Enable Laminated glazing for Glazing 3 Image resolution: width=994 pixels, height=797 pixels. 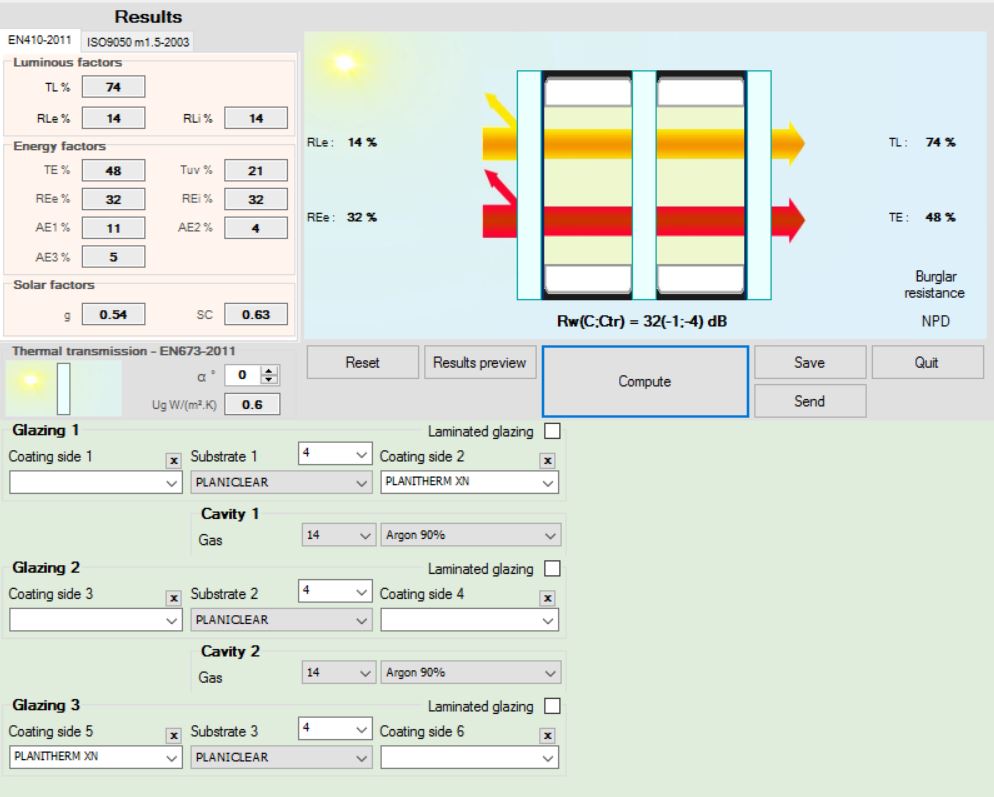(x=552, y=706)
